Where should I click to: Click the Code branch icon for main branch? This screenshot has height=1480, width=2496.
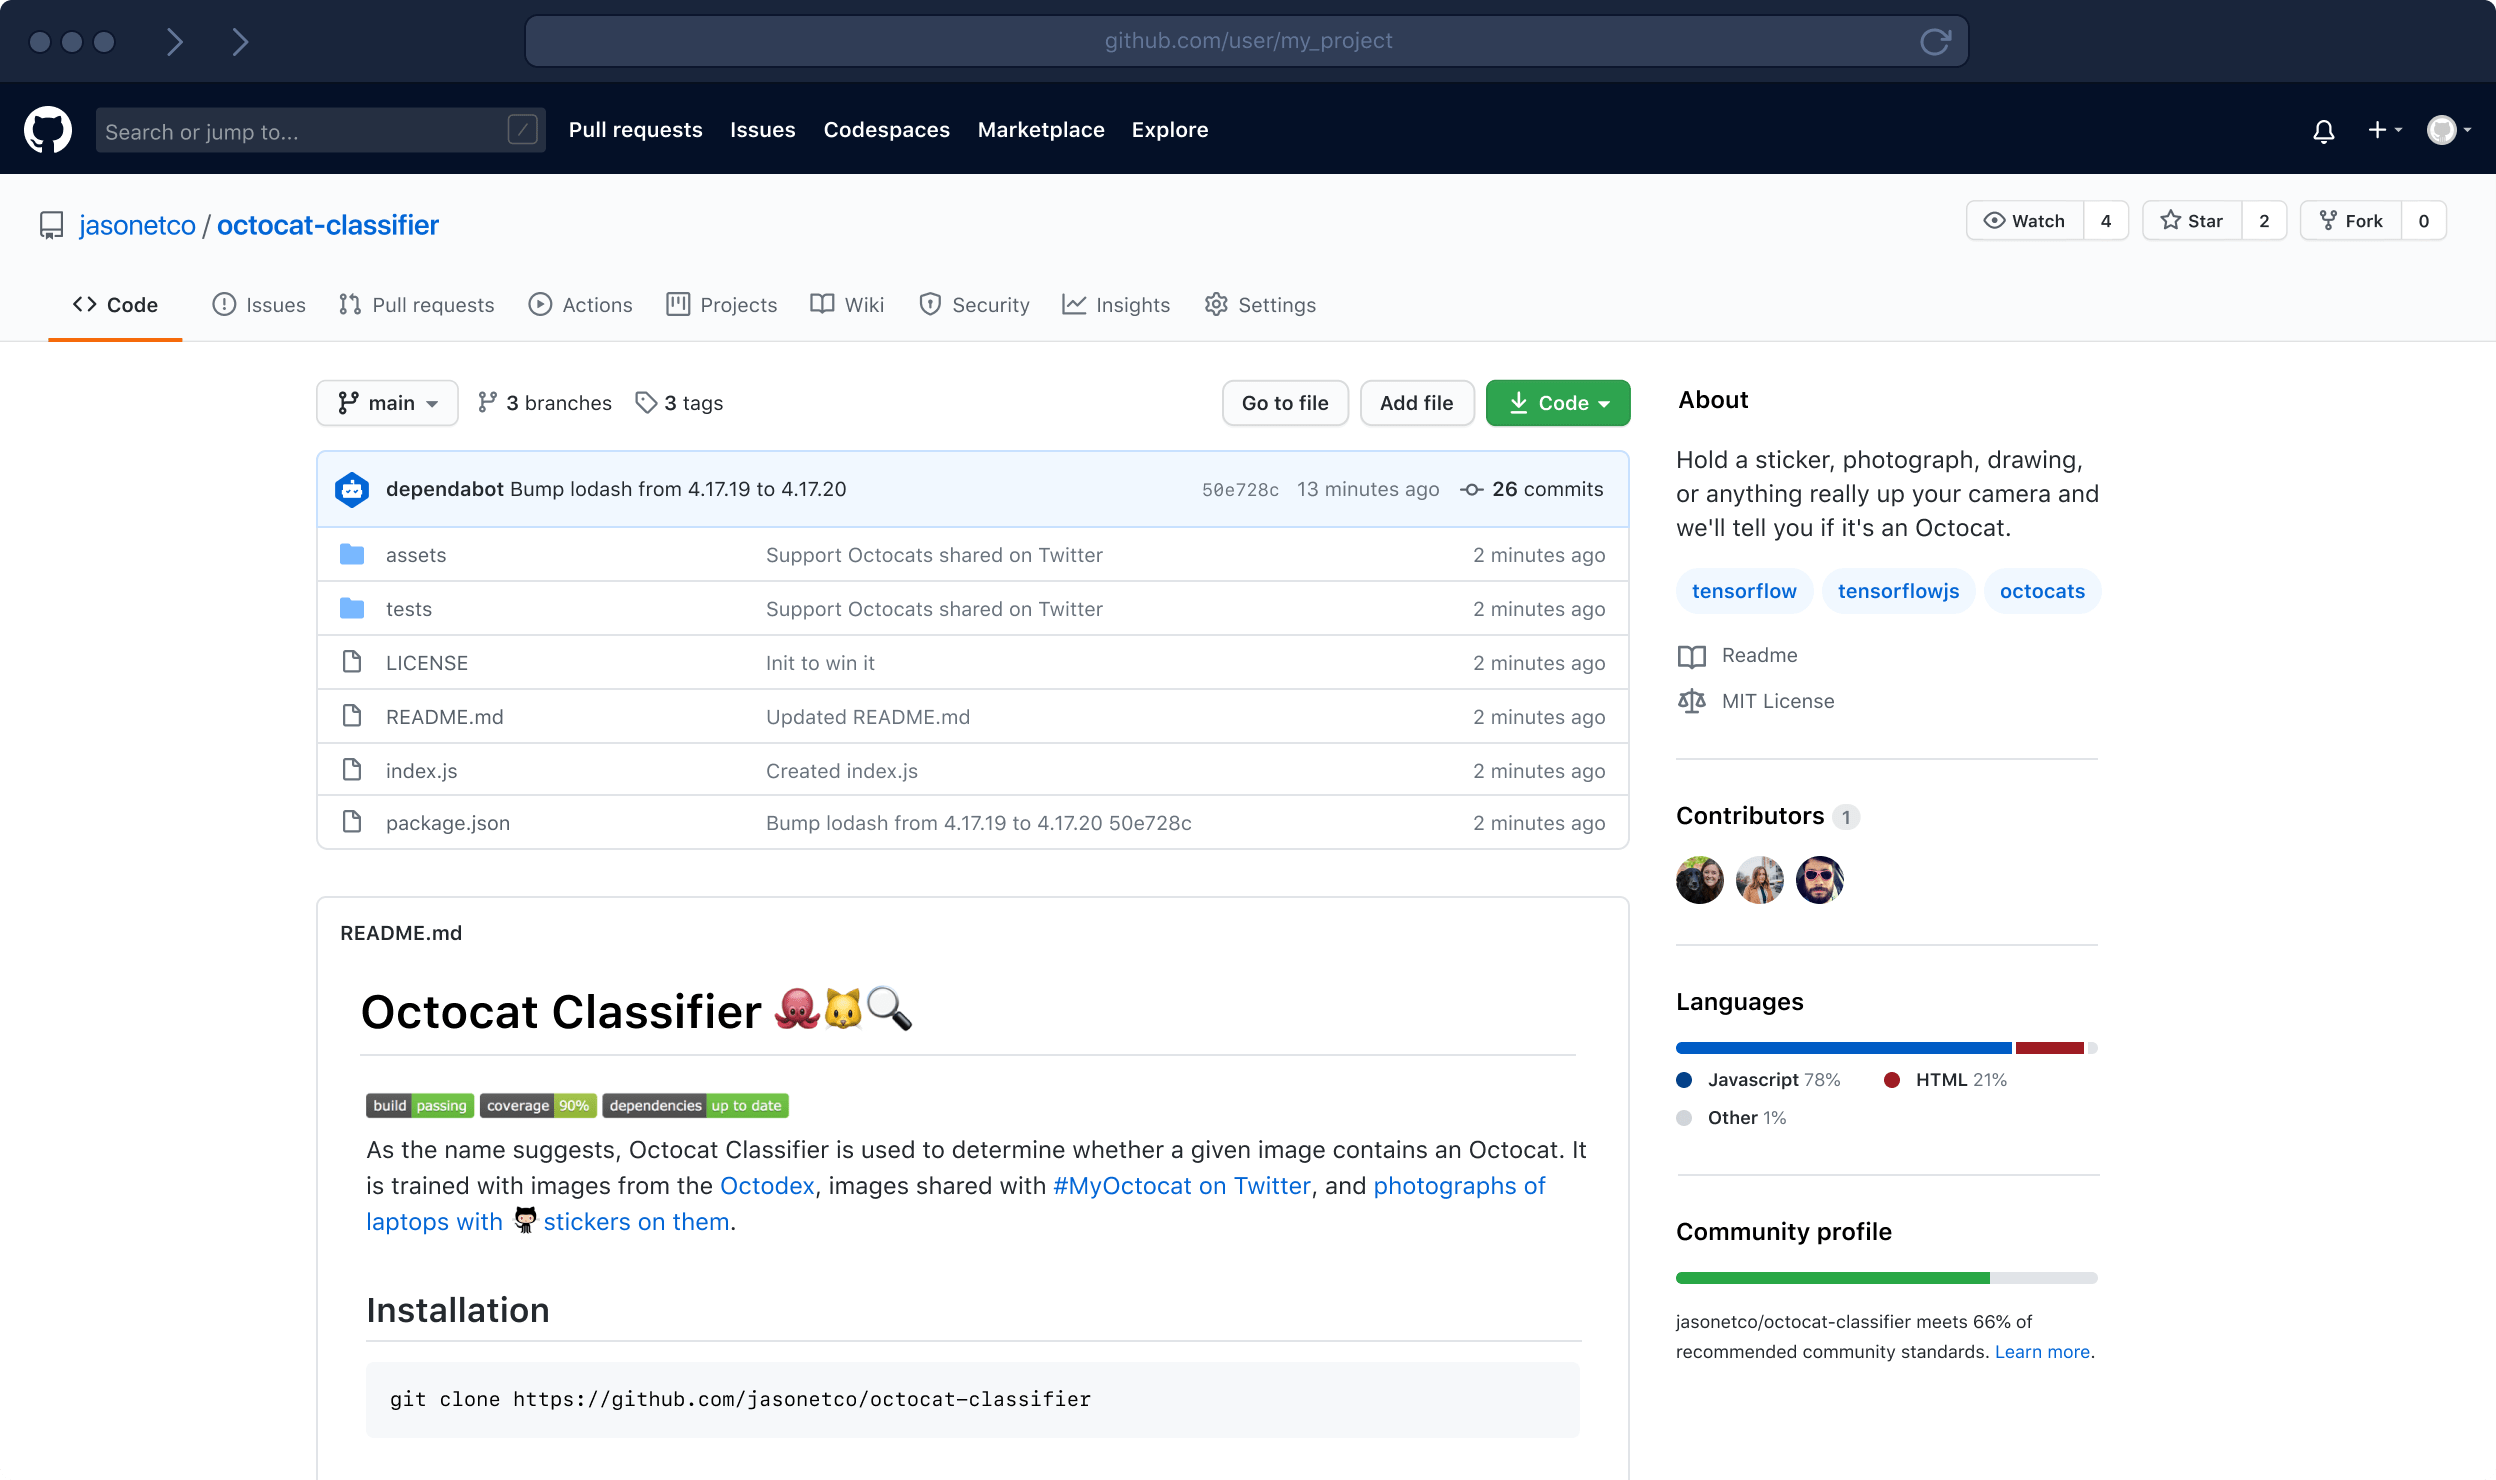click(349, 402)
